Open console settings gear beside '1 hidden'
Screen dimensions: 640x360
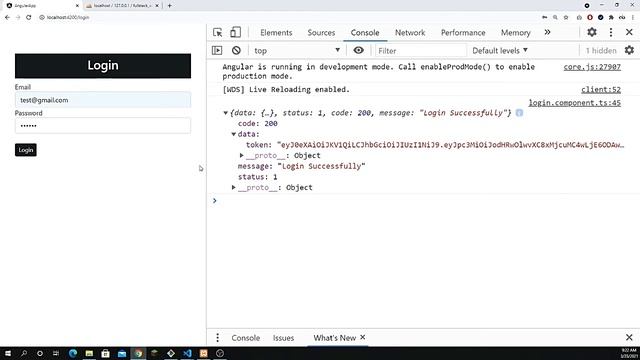pos(629,50)
